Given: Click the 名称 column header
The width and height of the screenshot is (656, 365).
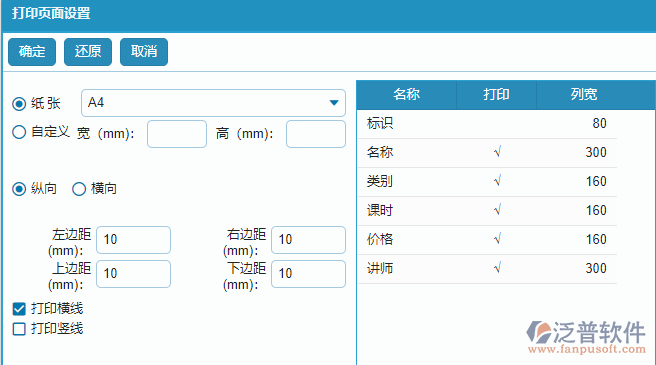Looking at the screenshot, I should (x=406, y=95).
